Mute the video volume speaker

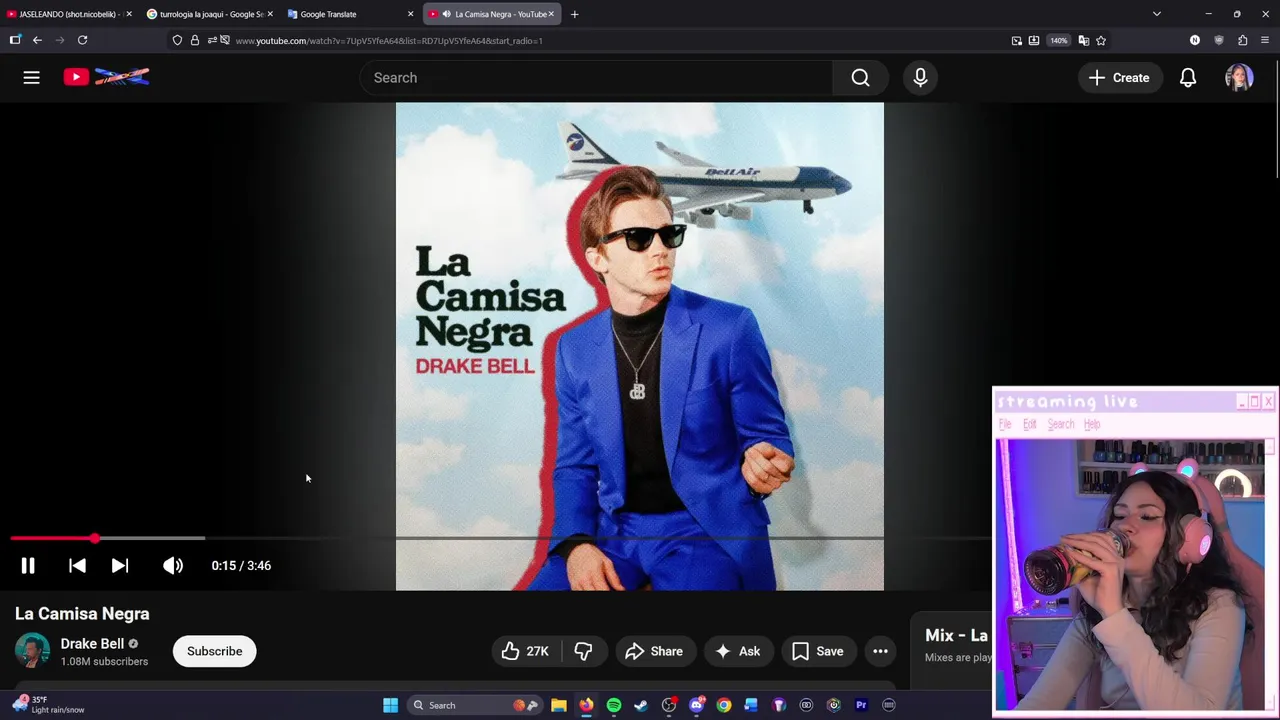173,565
